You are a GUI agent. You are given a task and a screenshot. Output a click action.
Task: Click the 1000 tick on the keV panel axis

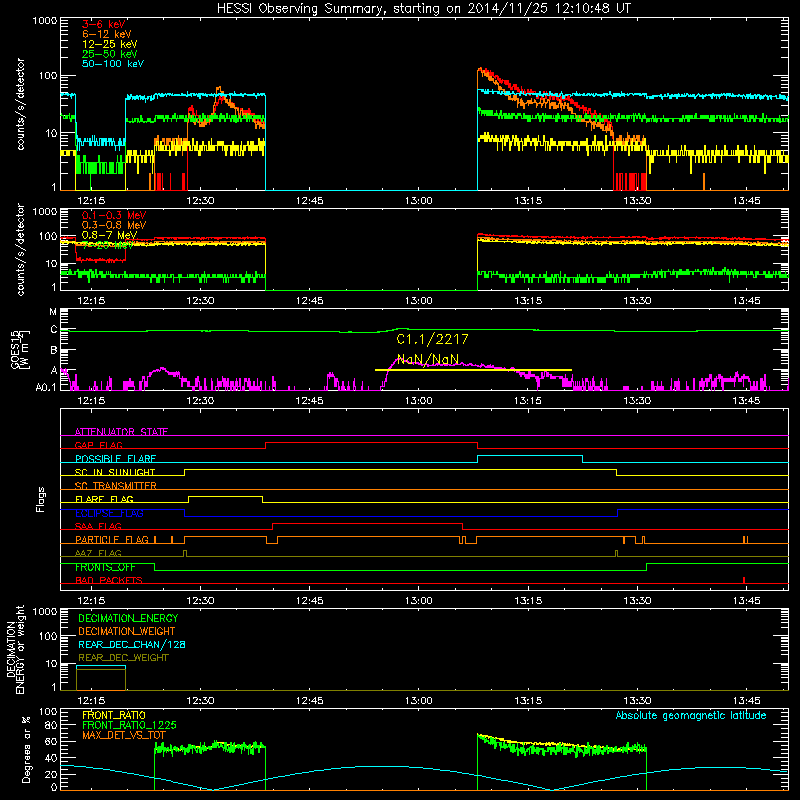(44, 21)
